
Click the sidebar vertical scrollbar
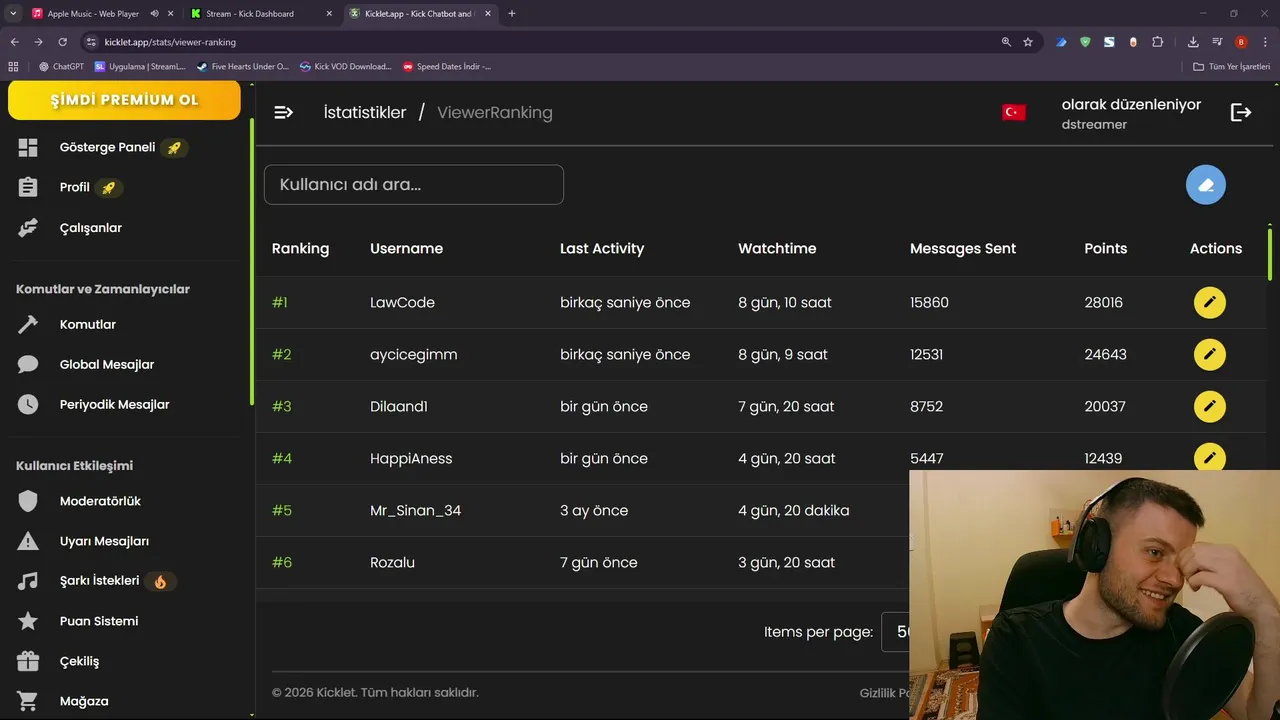pos(252,260)
